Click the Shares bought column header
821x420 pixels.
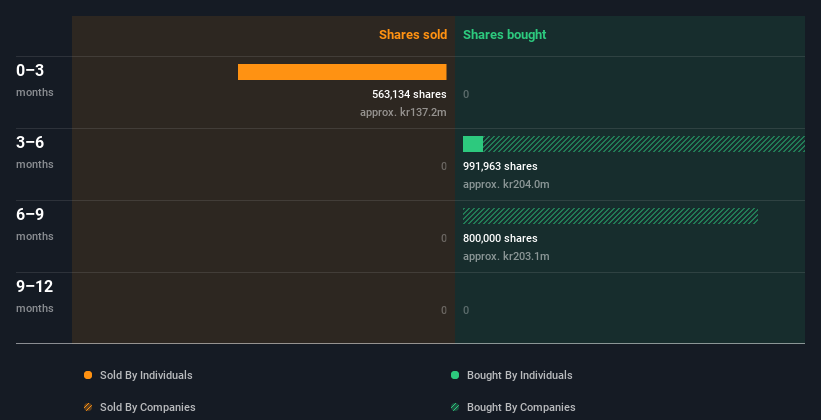coord(504,35)
